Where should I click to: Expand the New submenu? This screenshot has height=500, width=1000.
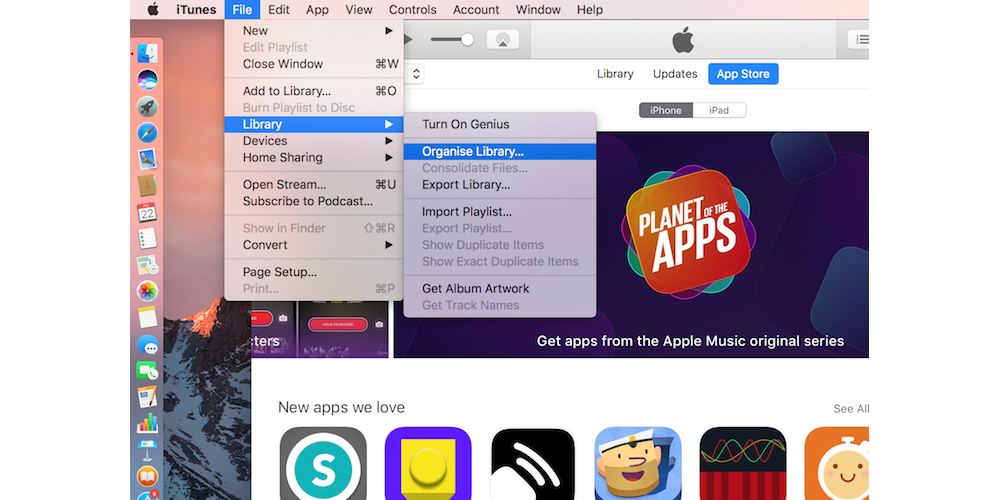[x=314, y=31]
